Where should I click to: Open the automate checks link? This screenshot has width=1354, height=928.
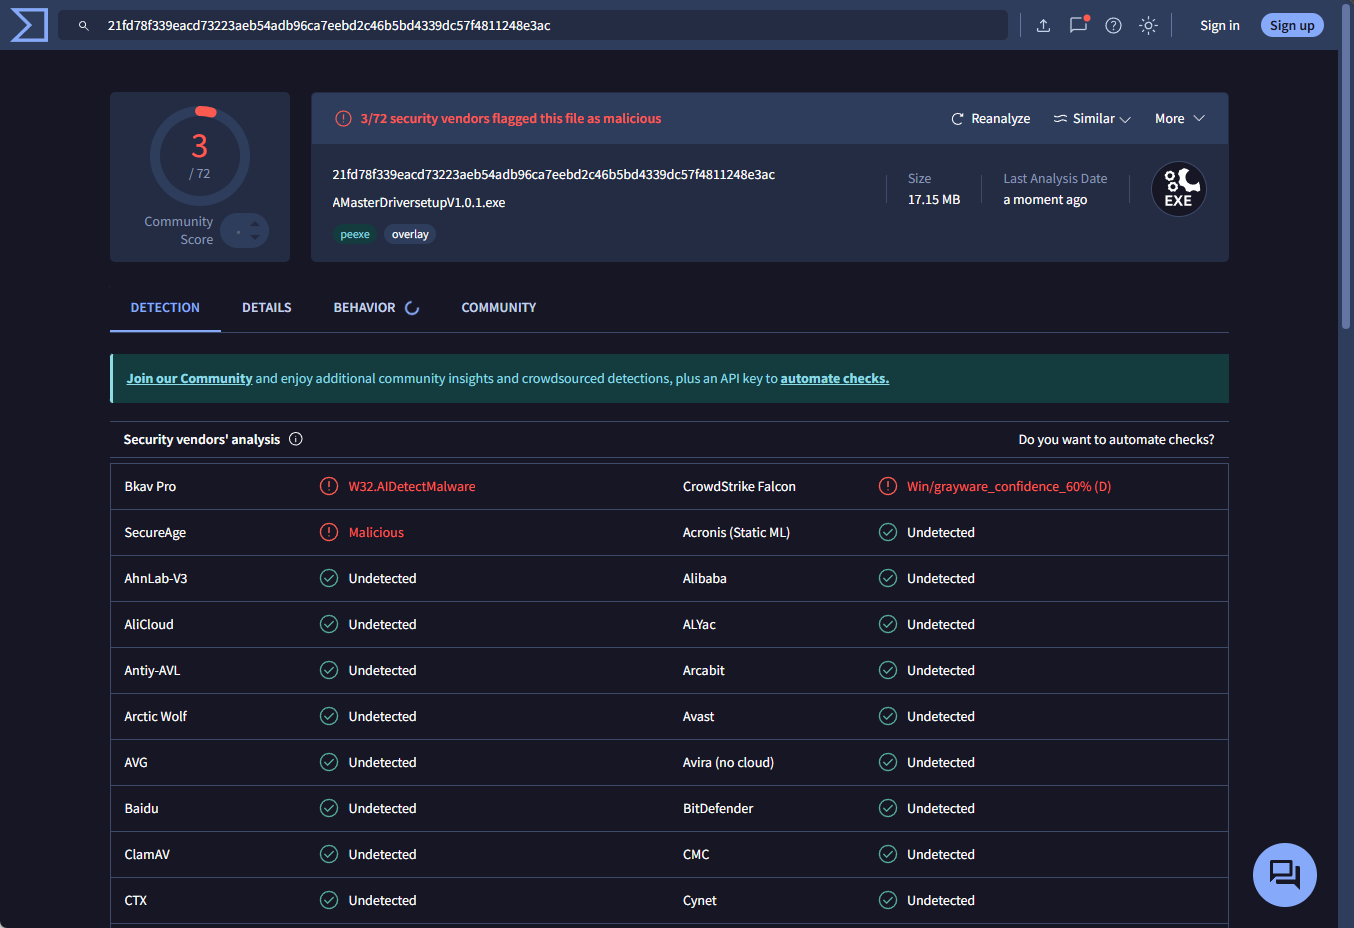coord(835,379)
